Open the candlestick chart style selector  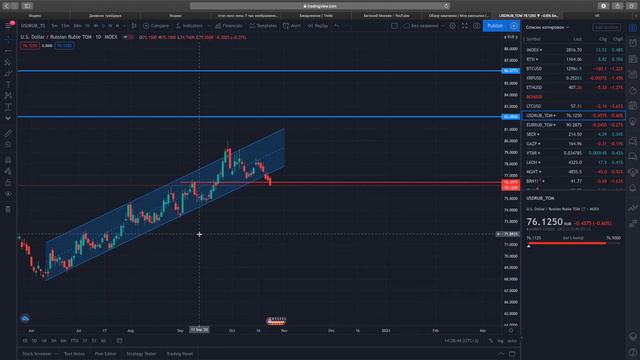pyautogui.click(x=134, y=26)
